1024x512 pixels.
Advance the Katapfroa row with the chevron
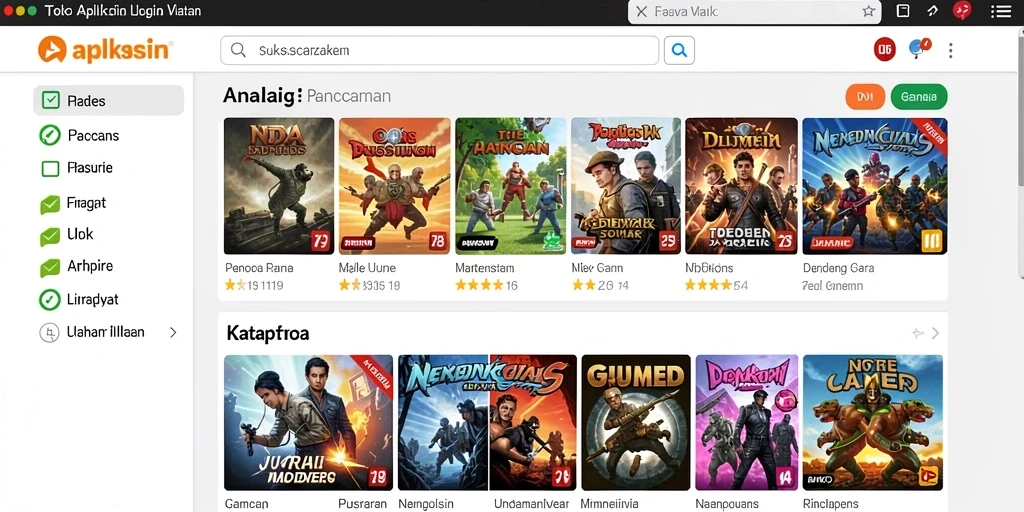[935, 333]
